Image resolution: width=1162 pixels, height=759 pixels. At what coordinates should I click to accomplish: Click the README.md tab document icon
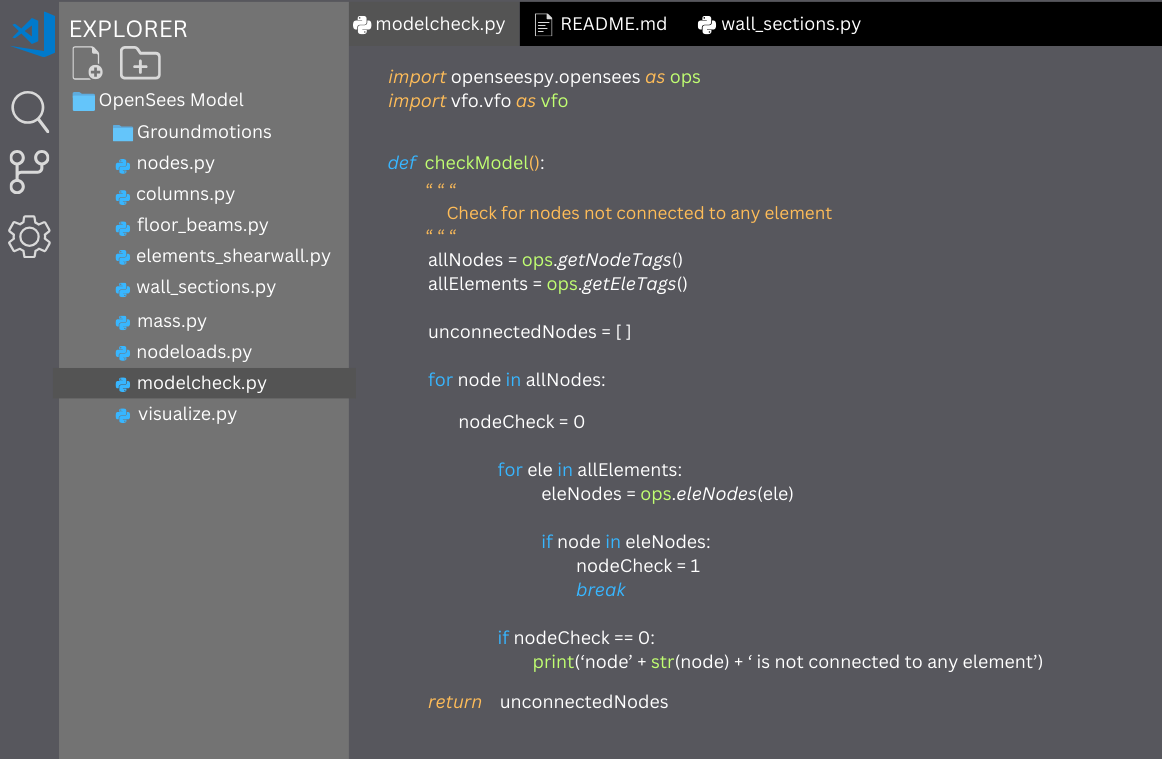543,24
